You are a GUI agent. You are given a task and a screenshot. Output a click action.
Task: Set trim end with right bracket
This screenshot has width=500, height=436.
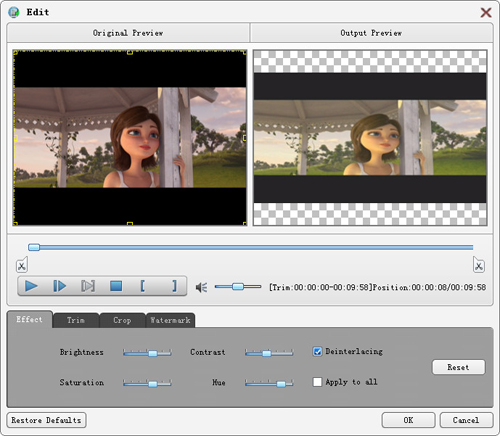coord(174,286)
